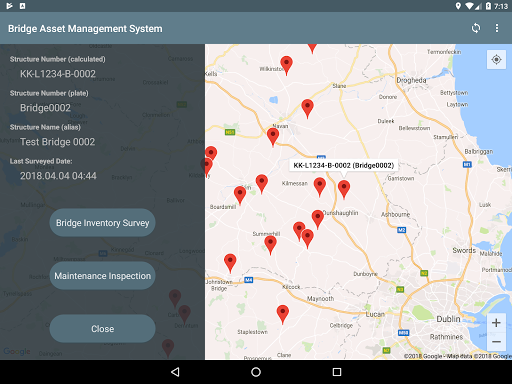Zoom out with the minus button
This screenshot has height=384, width=512.
click(x=496, y=342)
